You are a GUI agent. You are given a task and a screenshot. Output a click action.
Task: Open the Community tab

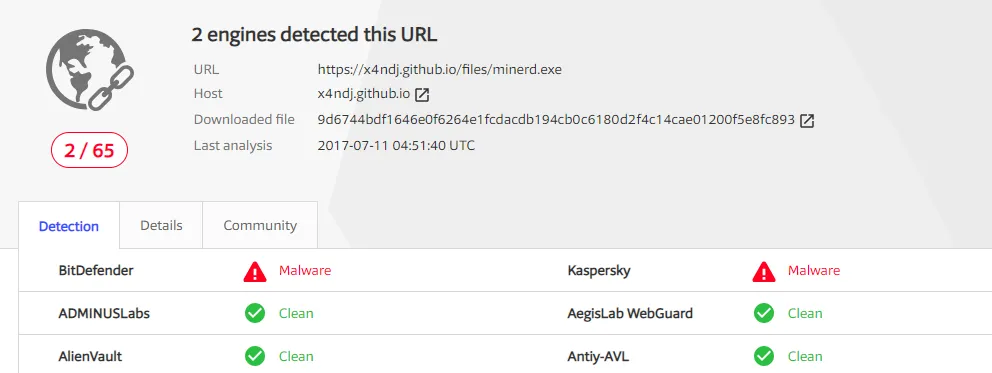pyautogui.click(x=260, y=225)
